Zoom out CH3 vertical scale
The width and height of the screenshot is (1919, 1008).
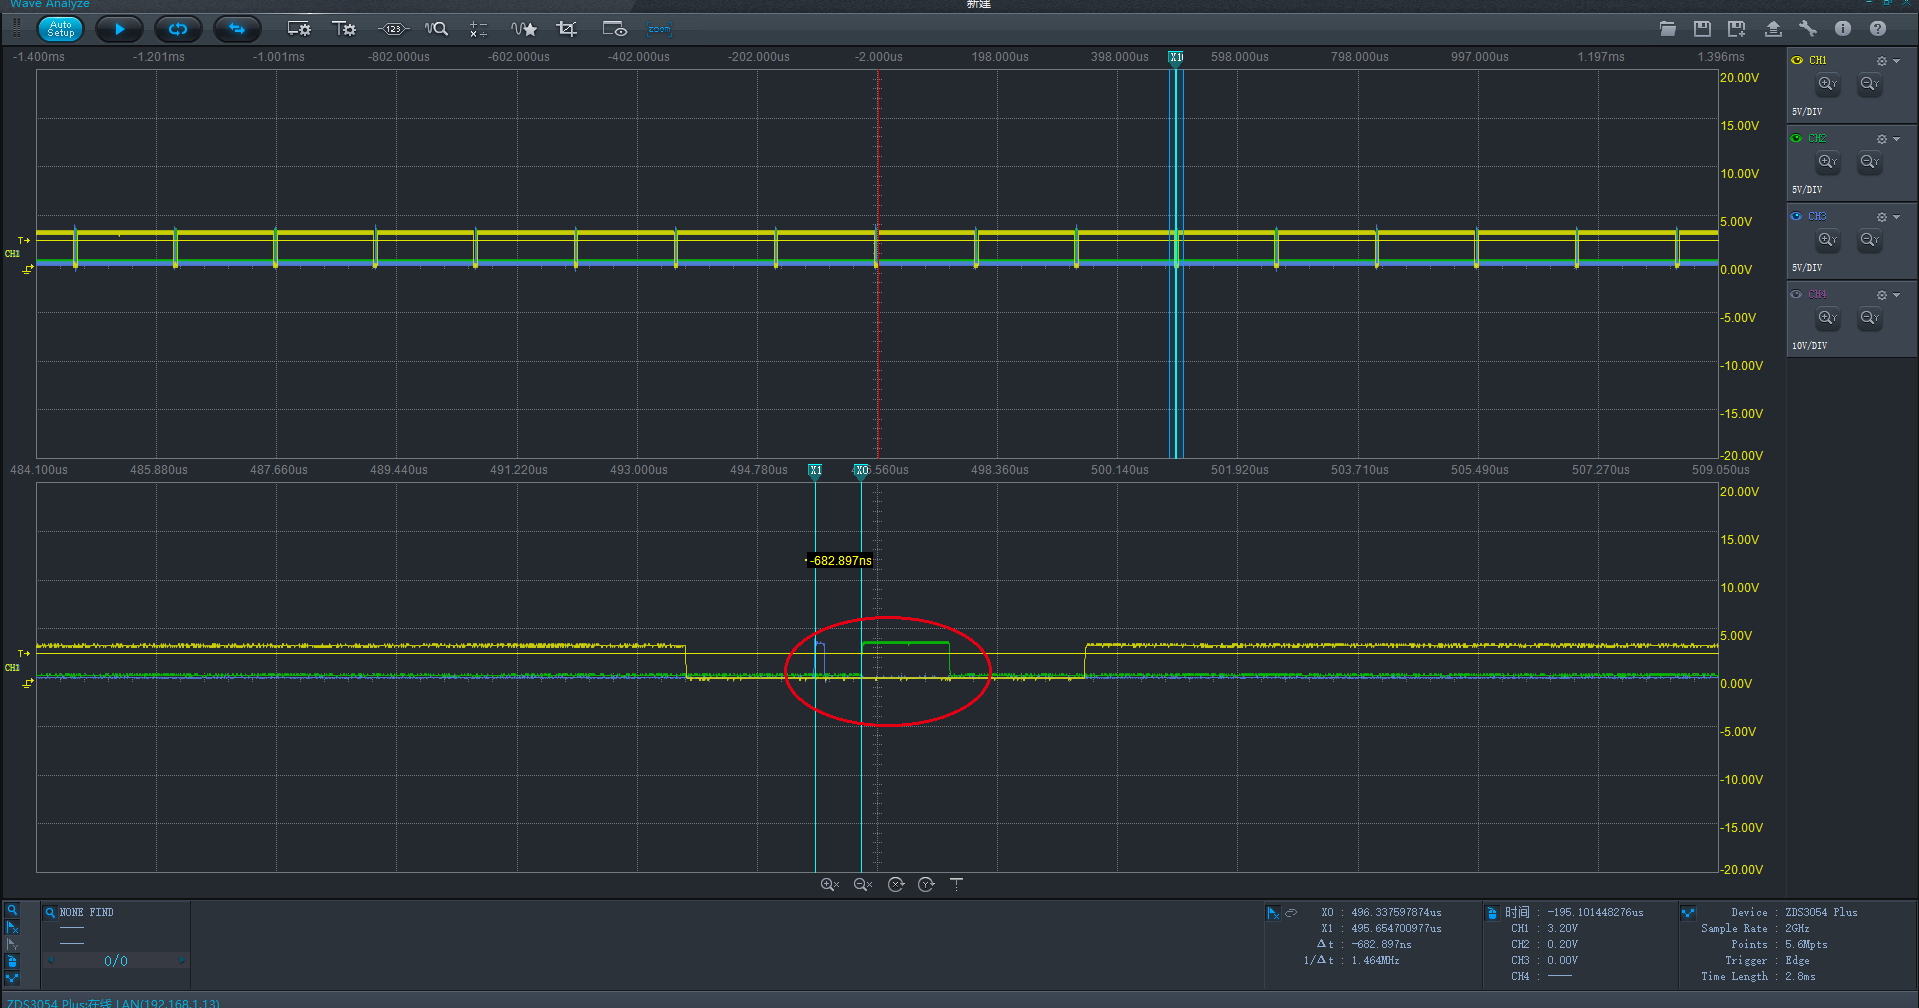pos(1870,240)
